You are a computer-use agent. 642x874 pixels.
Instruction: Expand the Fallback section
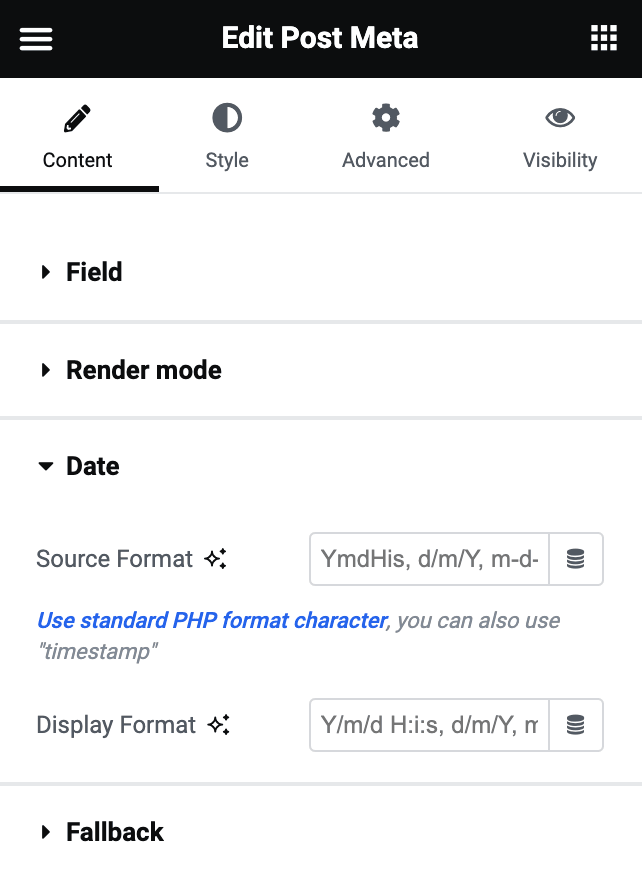point(321,832)
